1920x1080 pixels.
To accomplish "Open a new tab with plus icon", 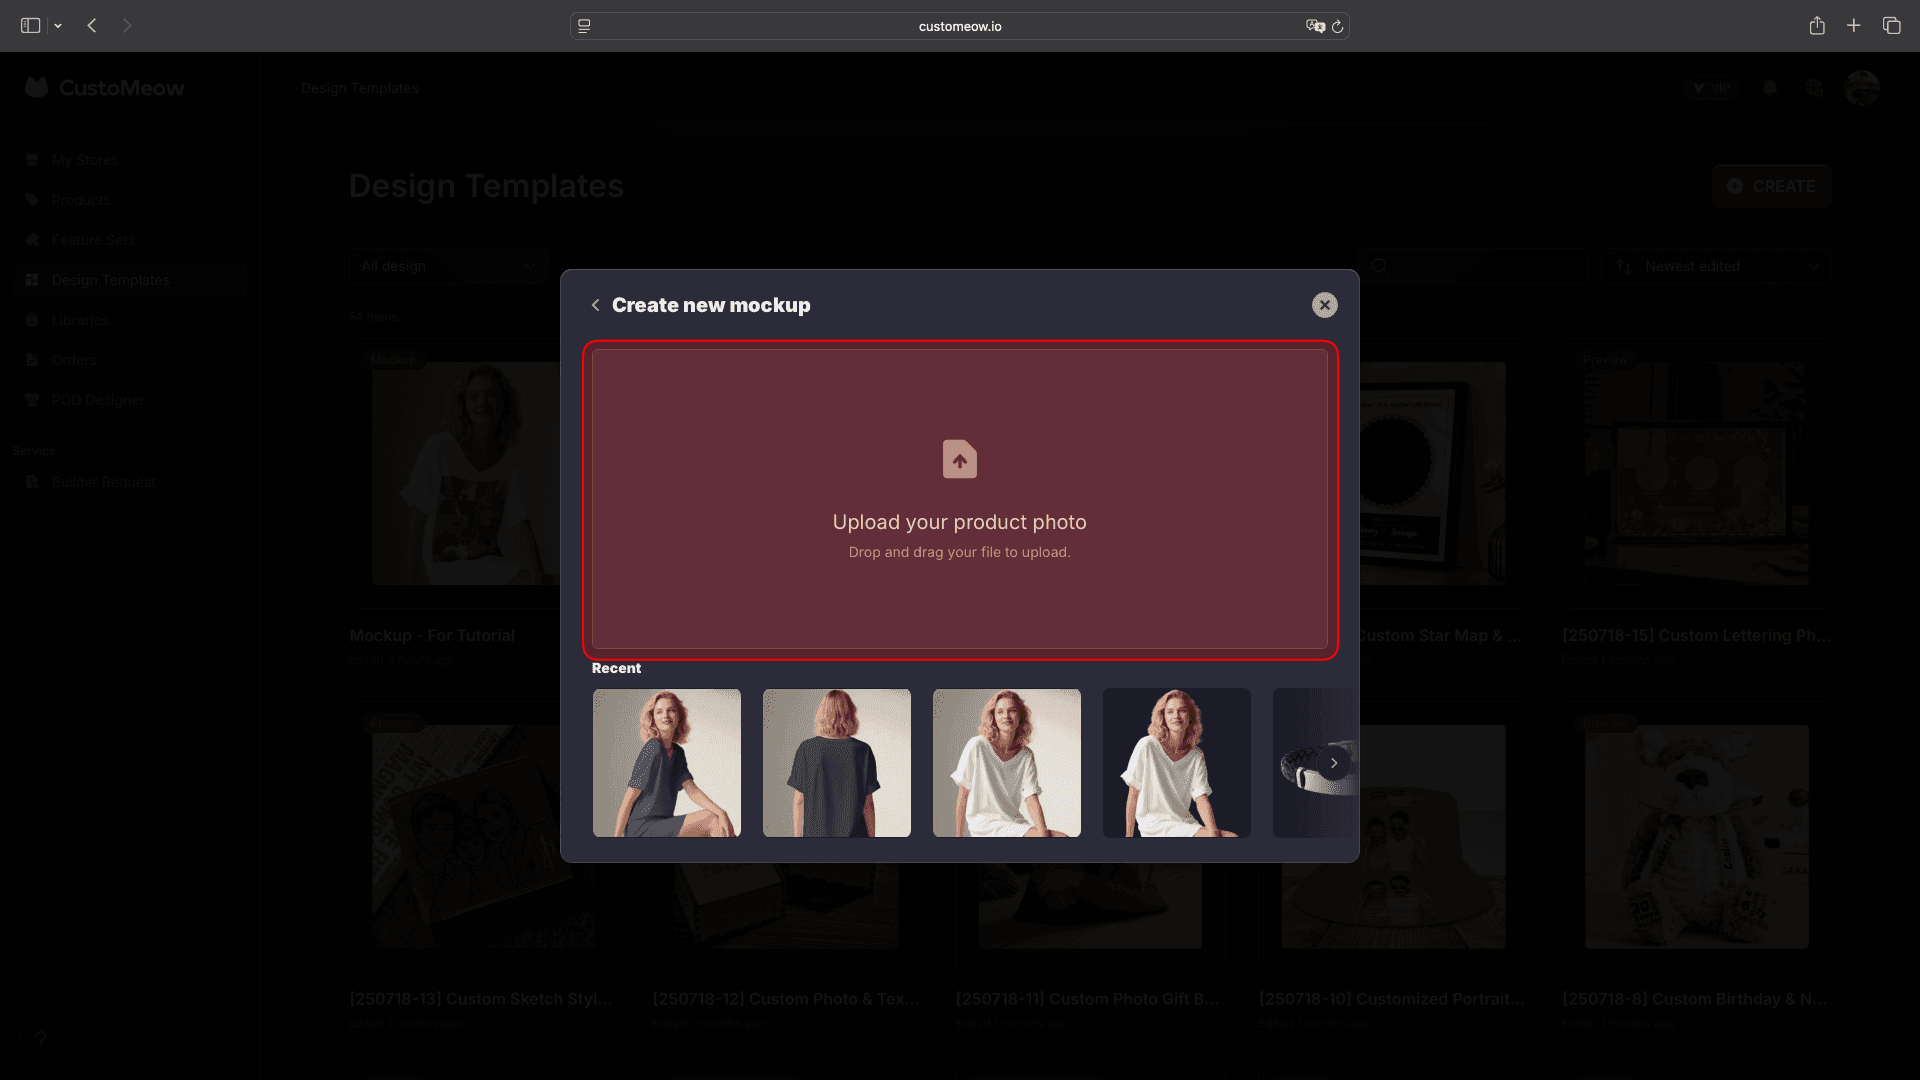I will [1853, 26].
